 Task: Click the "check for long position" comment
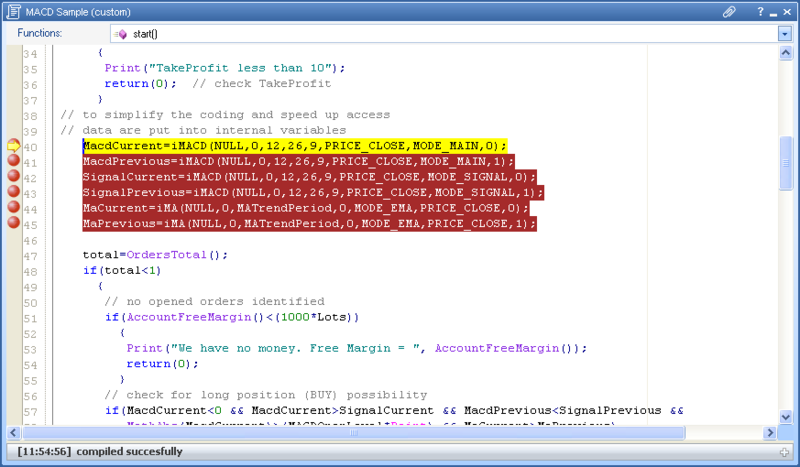pos(266,395)
